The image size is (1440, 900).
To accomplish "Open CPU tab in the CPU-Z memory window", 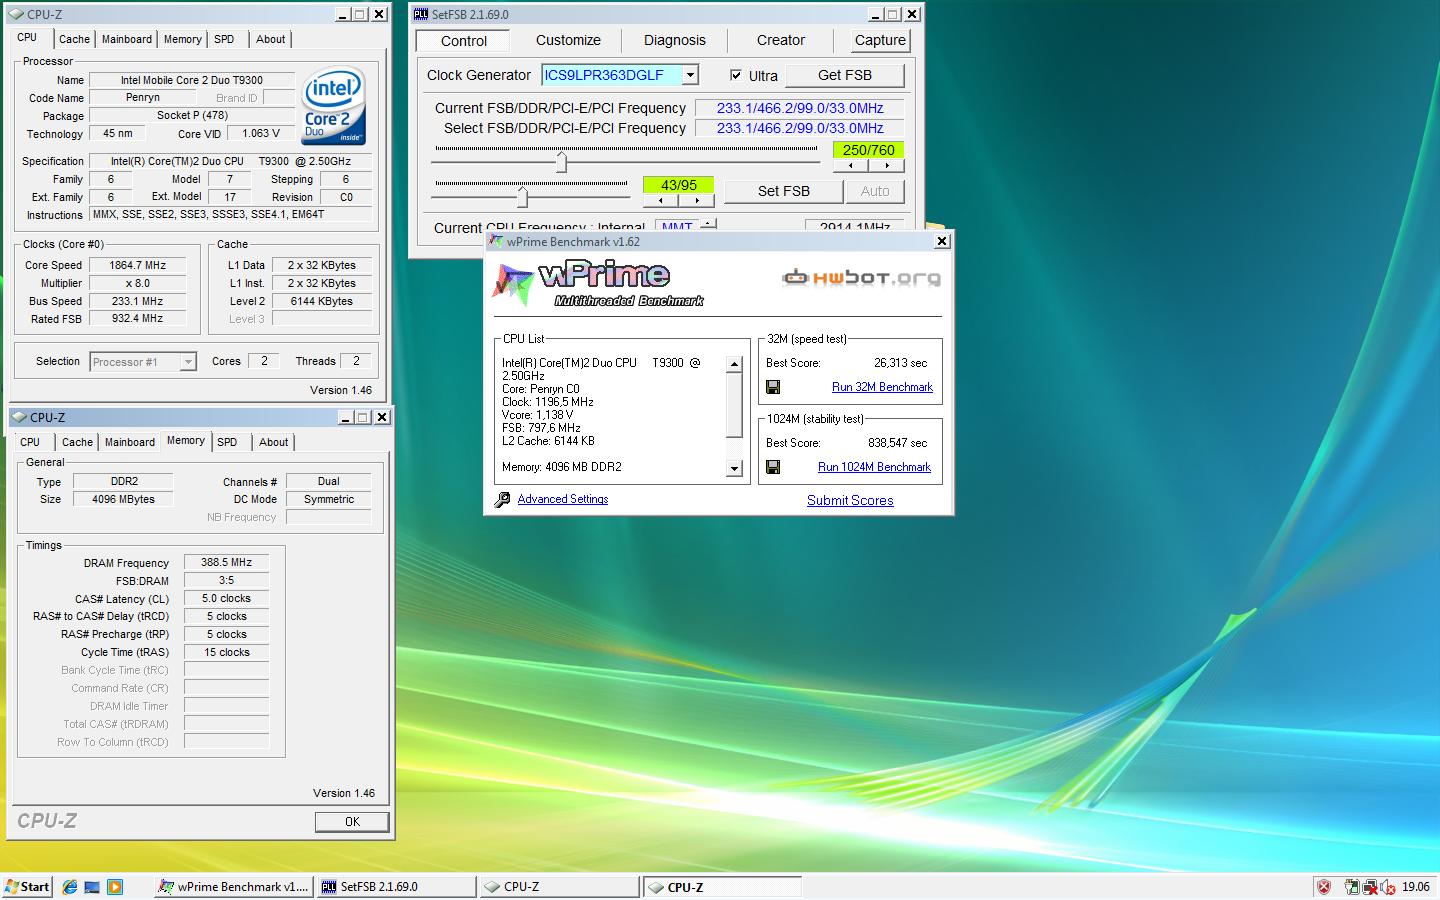I will pyautogui.click(x=30, y=442).
